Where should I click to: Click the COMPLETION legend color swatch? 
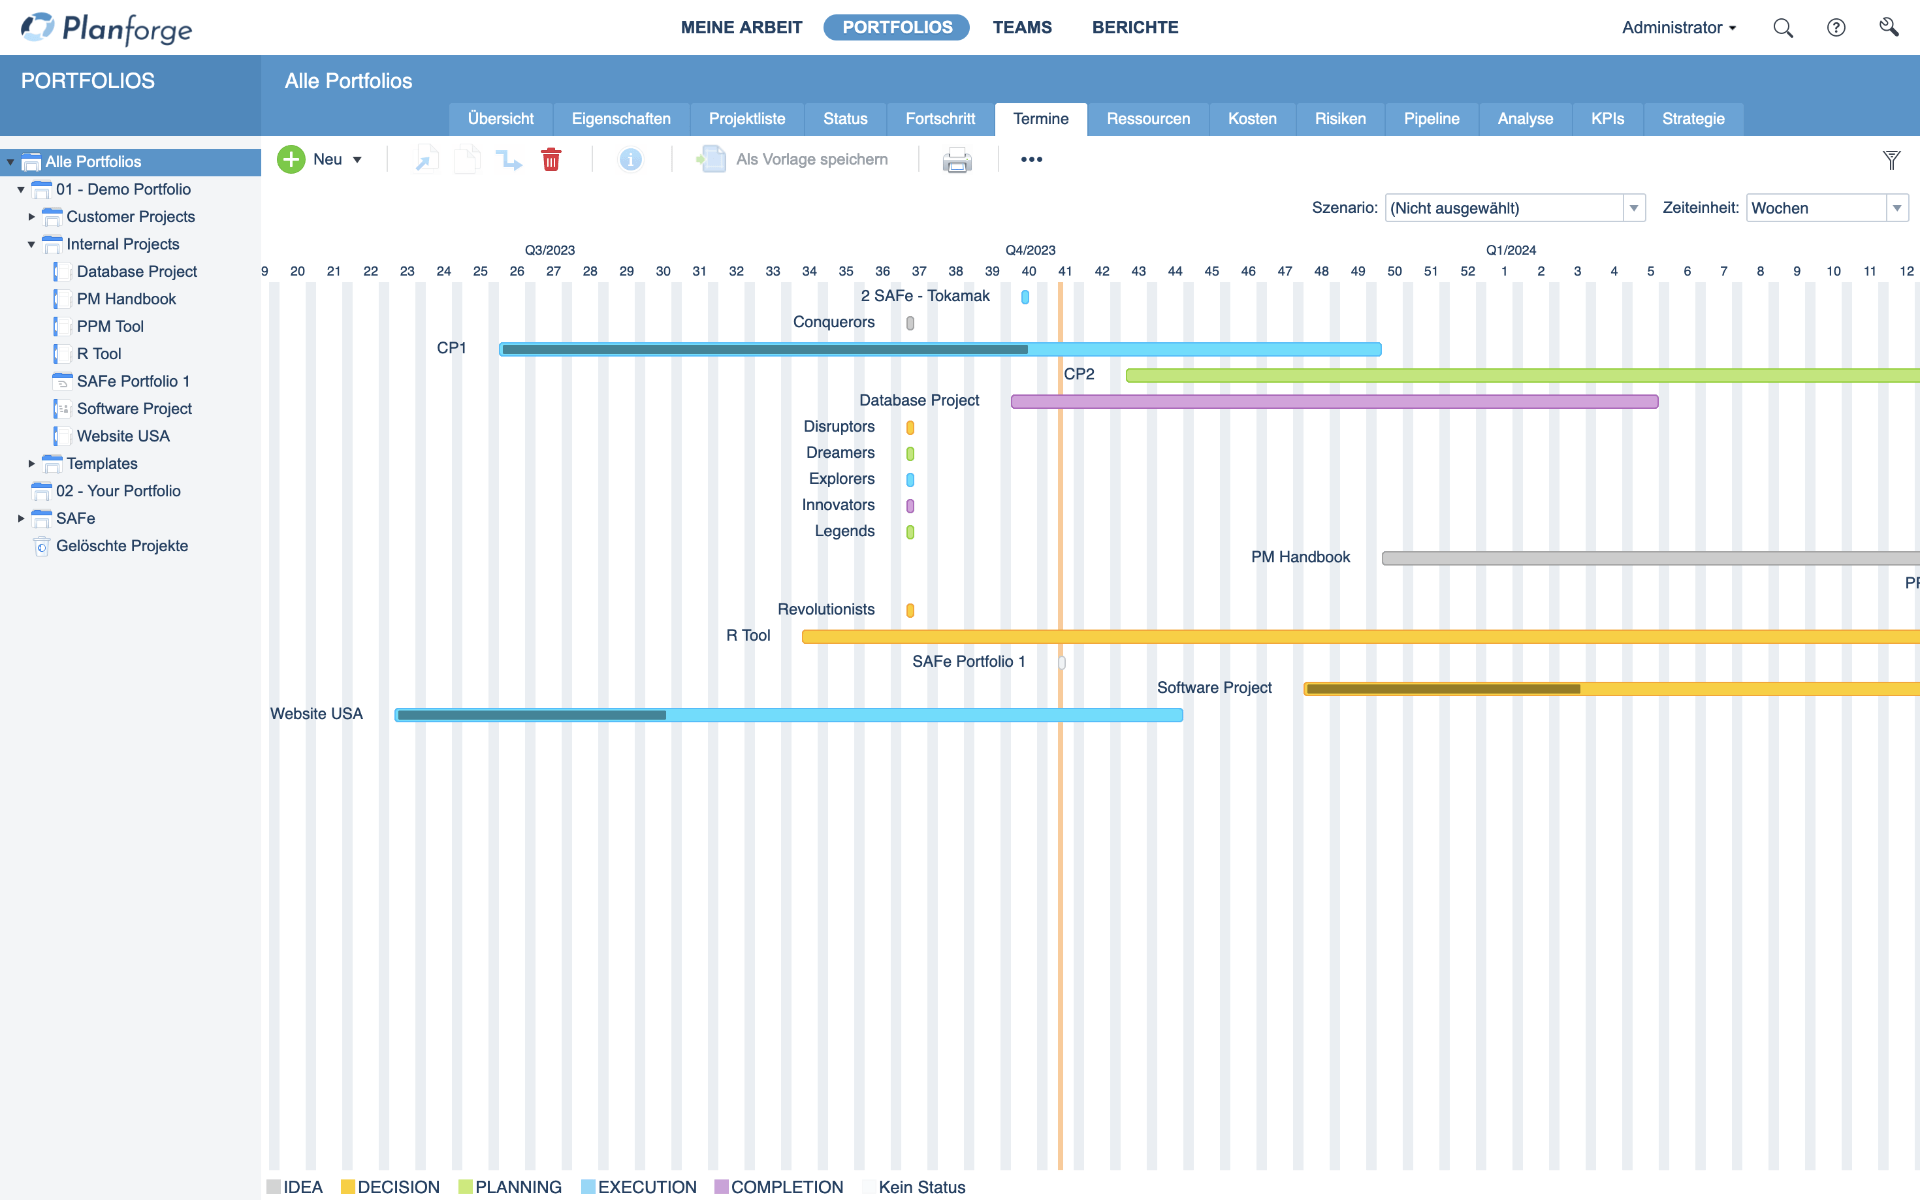(x=721, y=1187)
